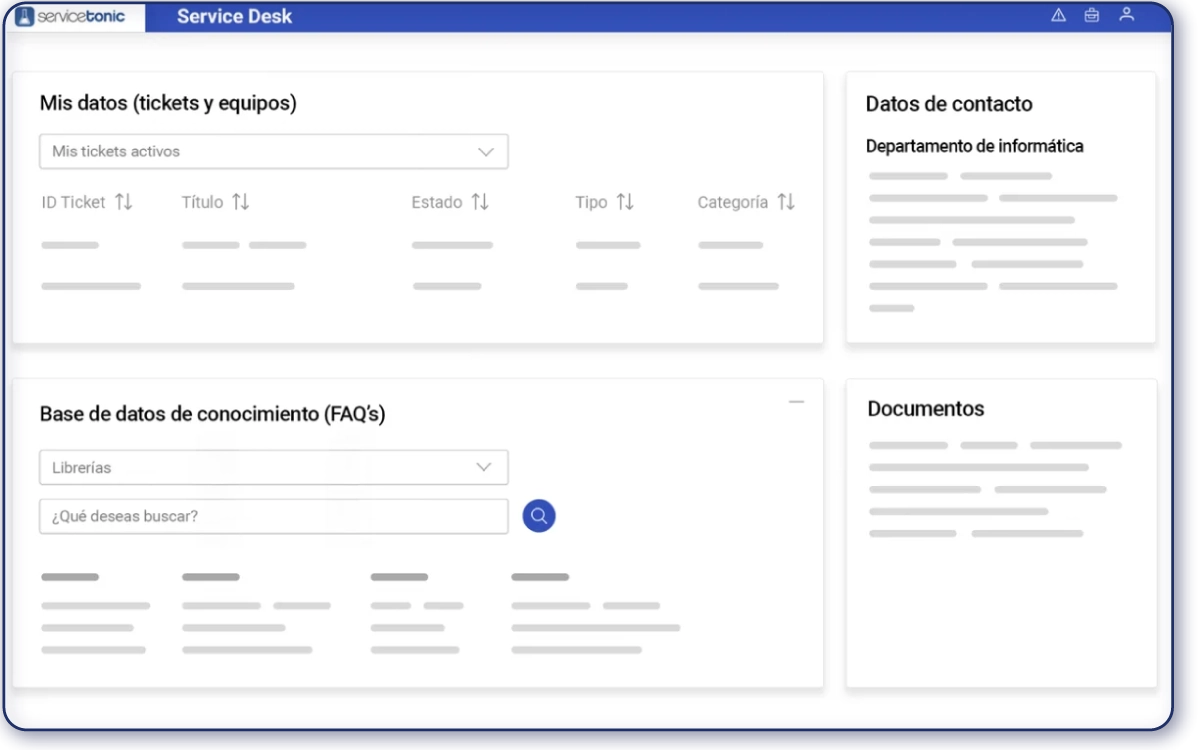Open the briefcase icon in header
The width and height of the screenshot is (1200, 750).
(x=1092, y=15)
